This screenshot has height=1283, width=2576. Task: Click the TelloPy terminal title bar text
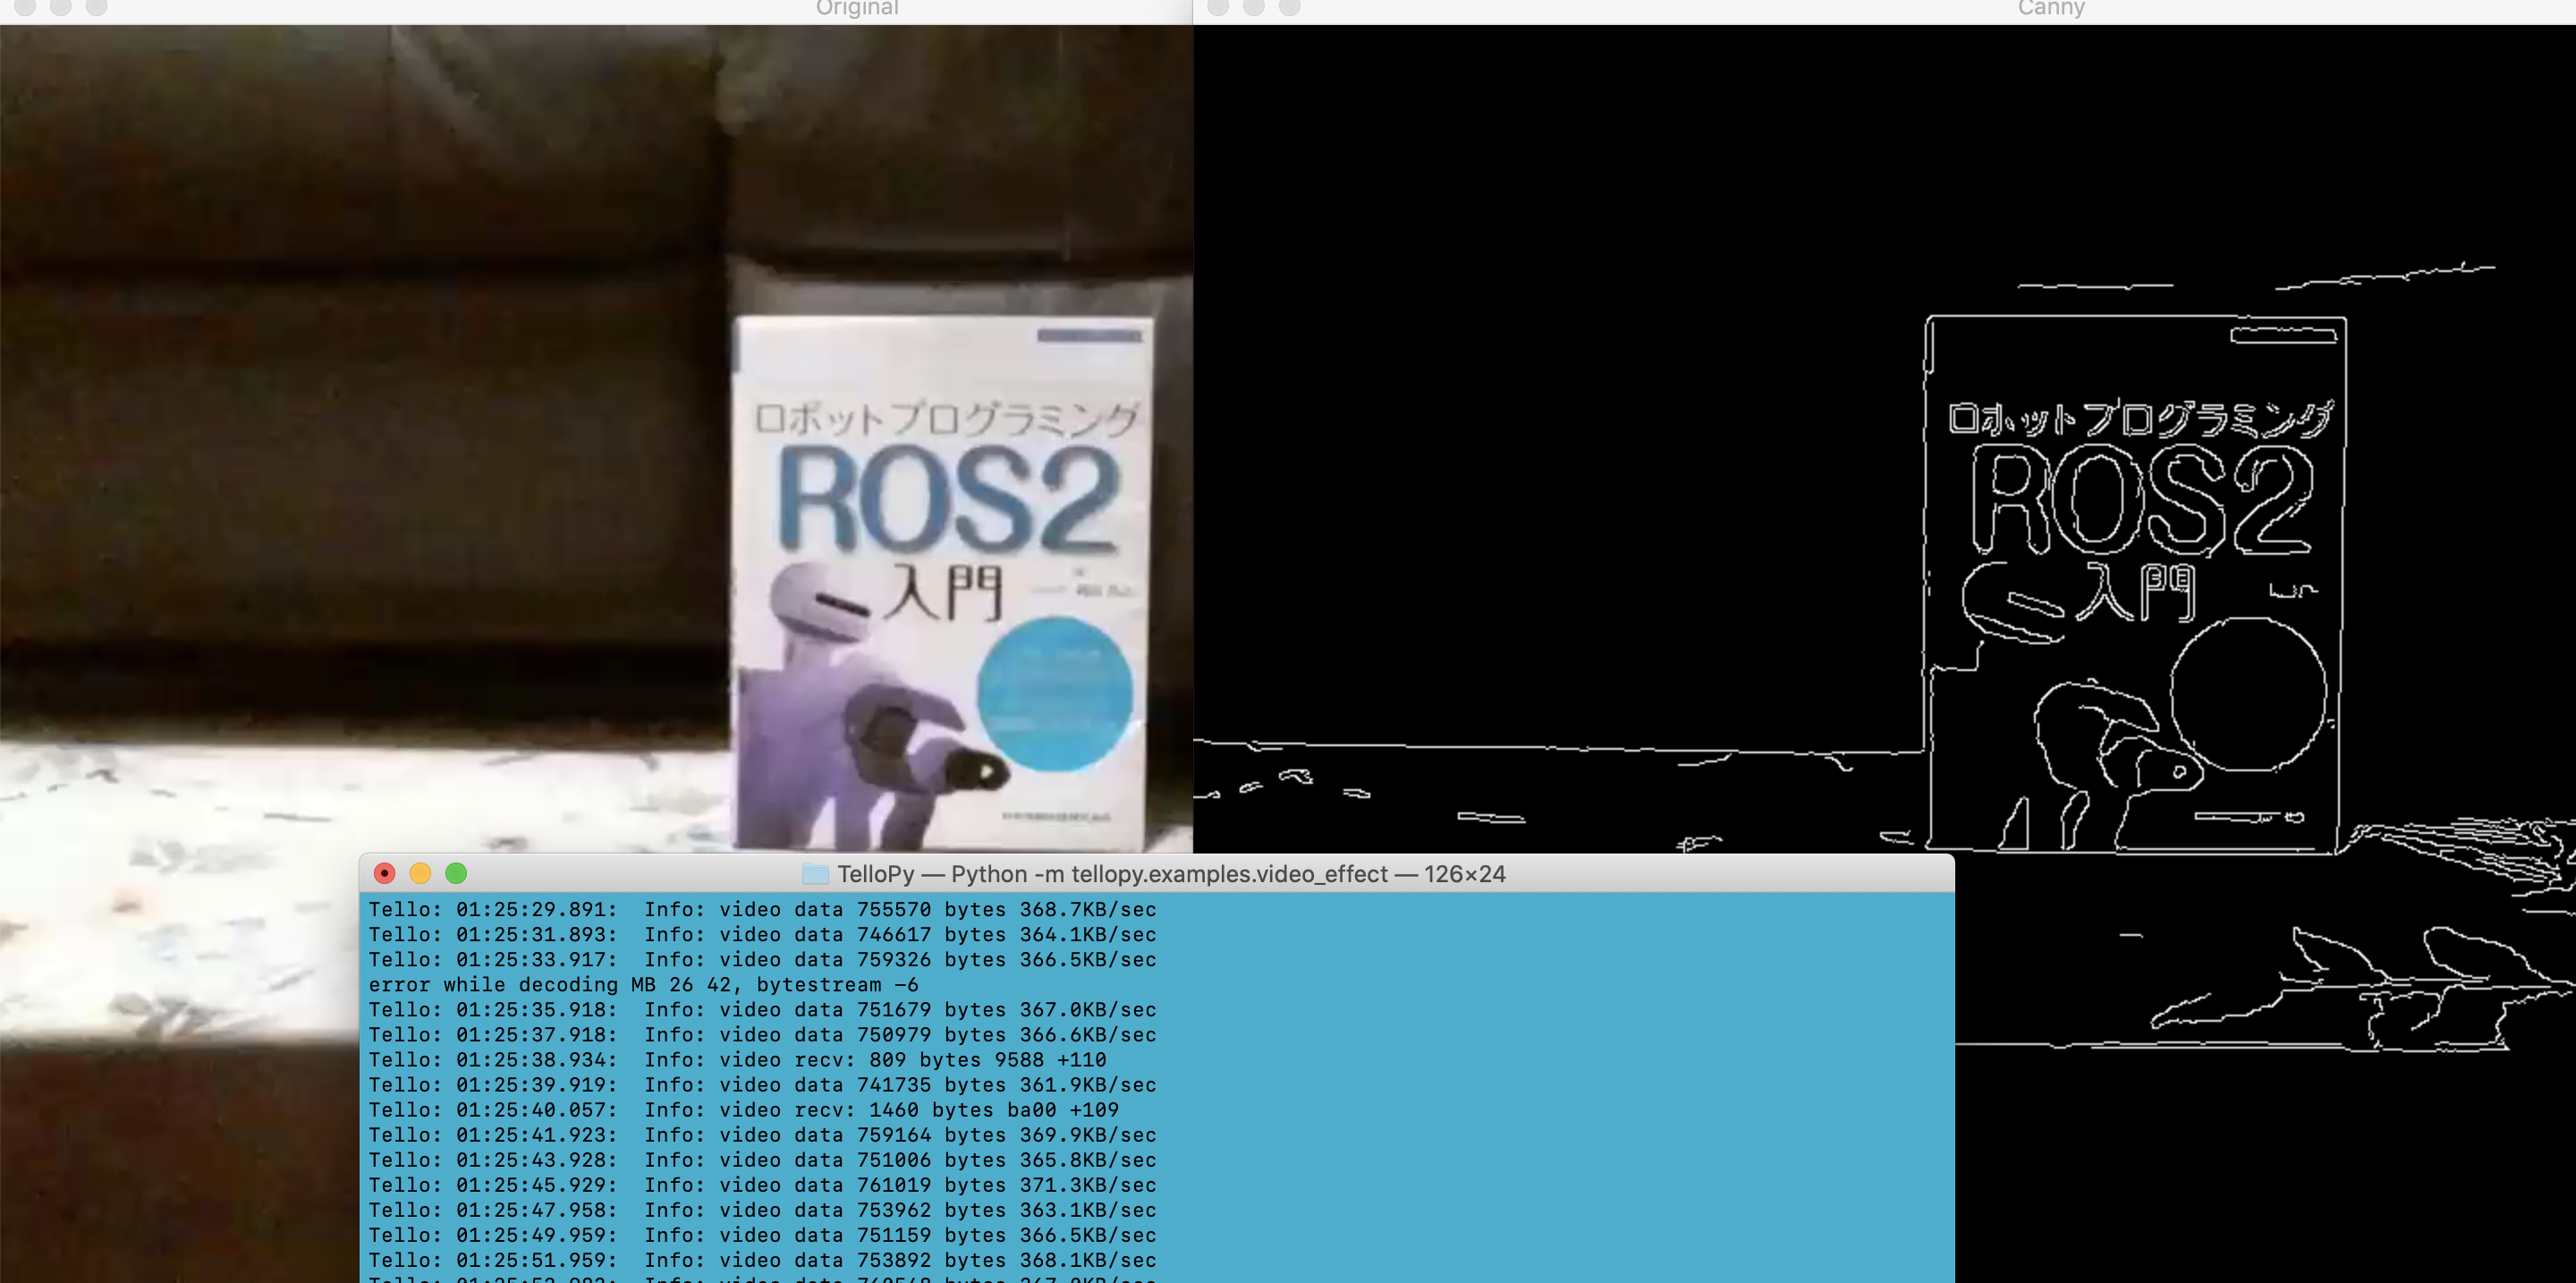coord(1170,874)
